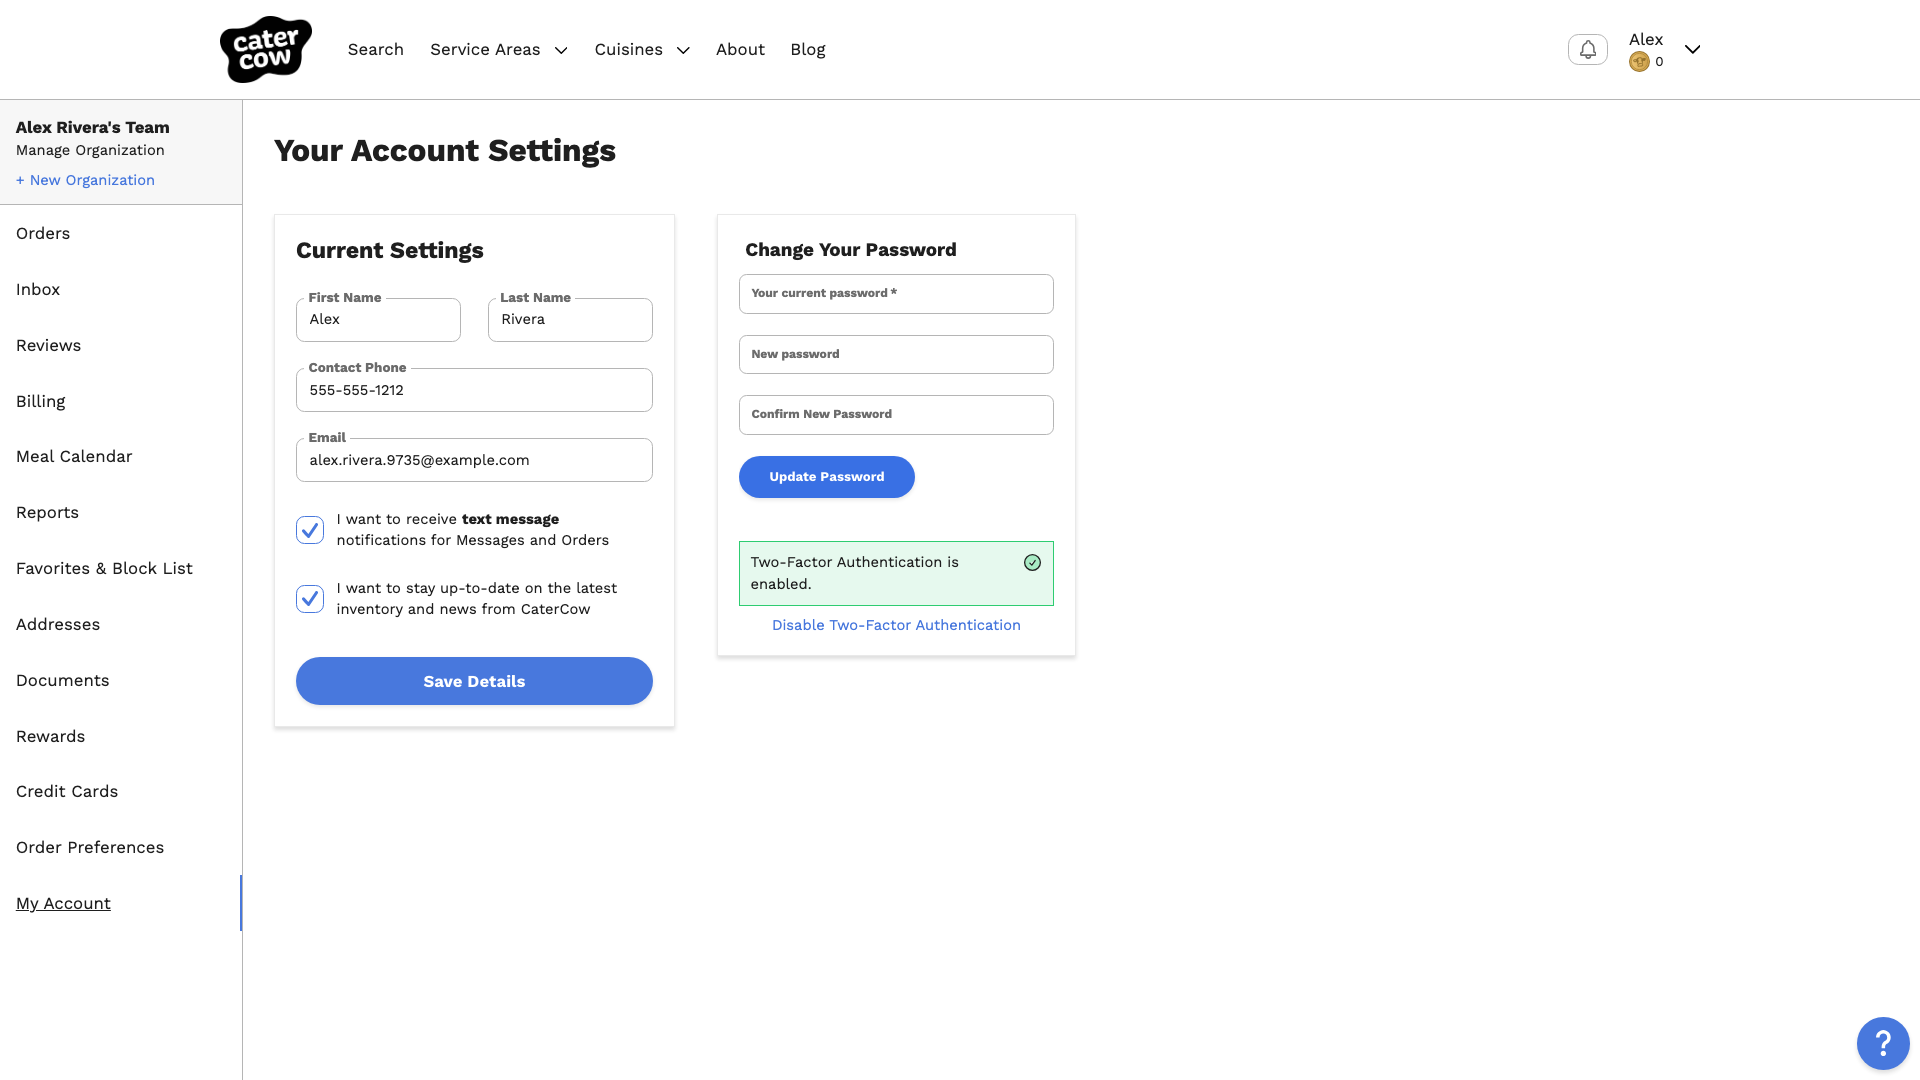Open Order Preferences in the sidebar
This screenshot has height=1080, width=1920.
(x=90, y=847)
